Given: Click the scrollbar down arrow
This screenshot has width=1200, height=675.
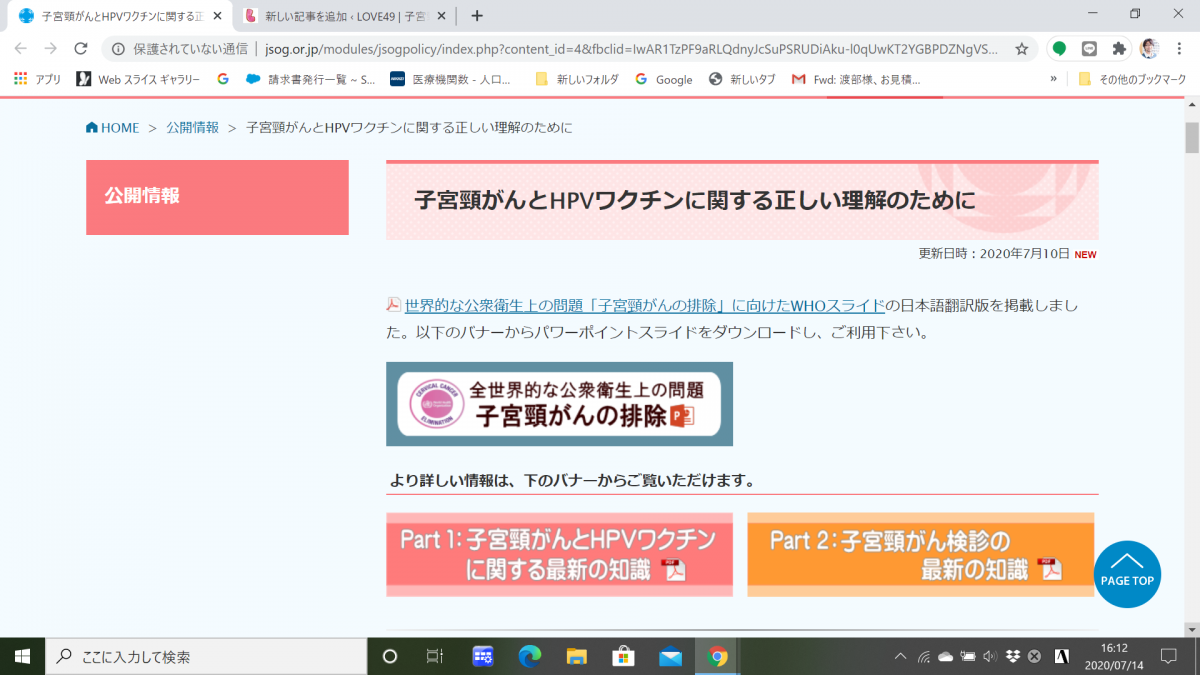Looking at the screenshot, I should [x=1191, y=628].
